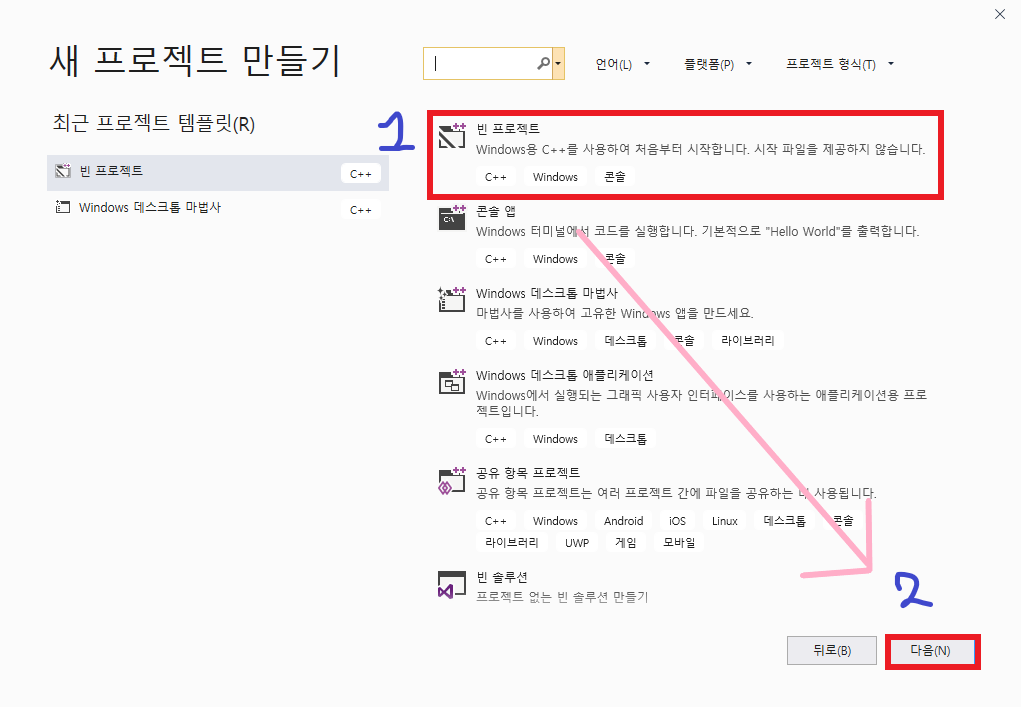Screen dimensions: 1021x707
Task: Click the C++ tag under 빈 프로젝트
Action: [496, 177]
